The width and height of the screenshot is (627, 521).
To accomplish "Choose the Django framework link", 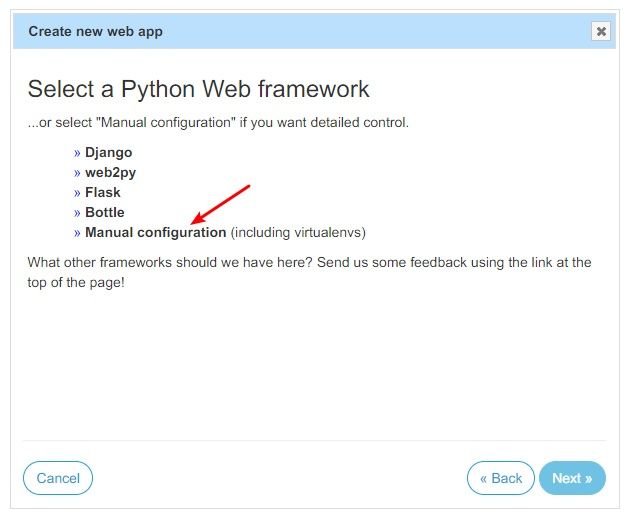I will pos(108,153).
